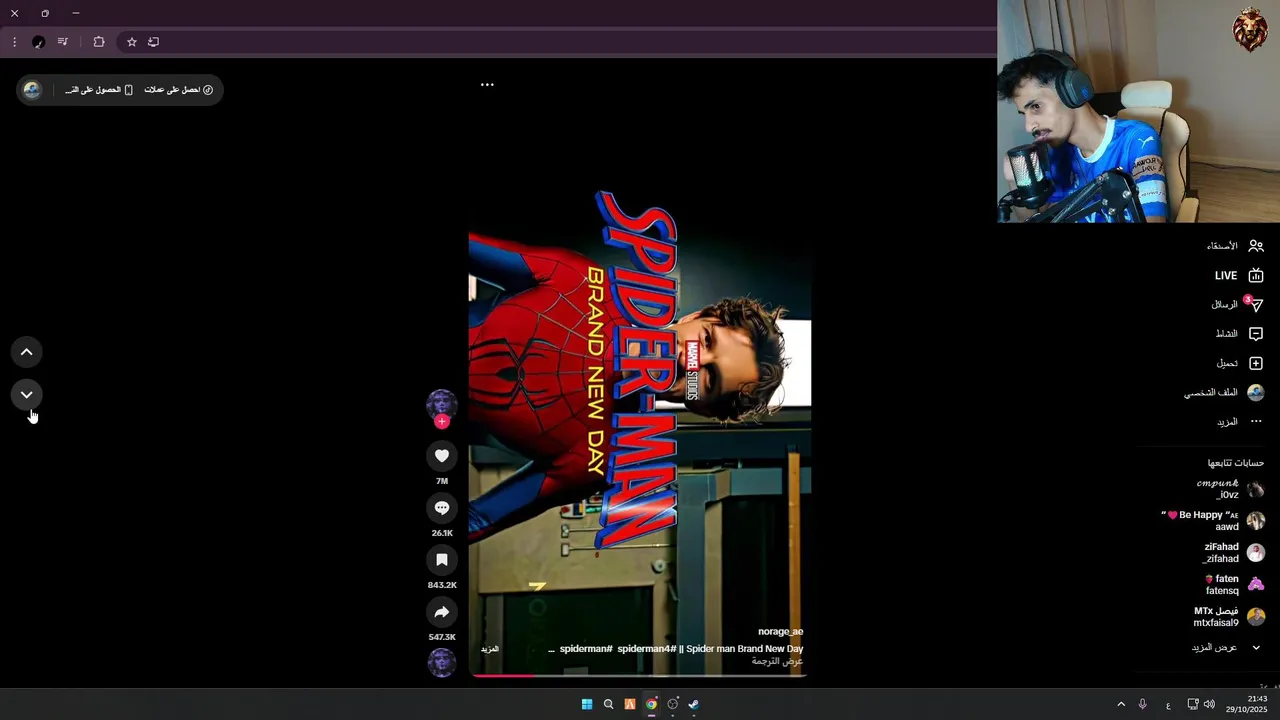Open the orange A app in taskbar

(629, 704)
